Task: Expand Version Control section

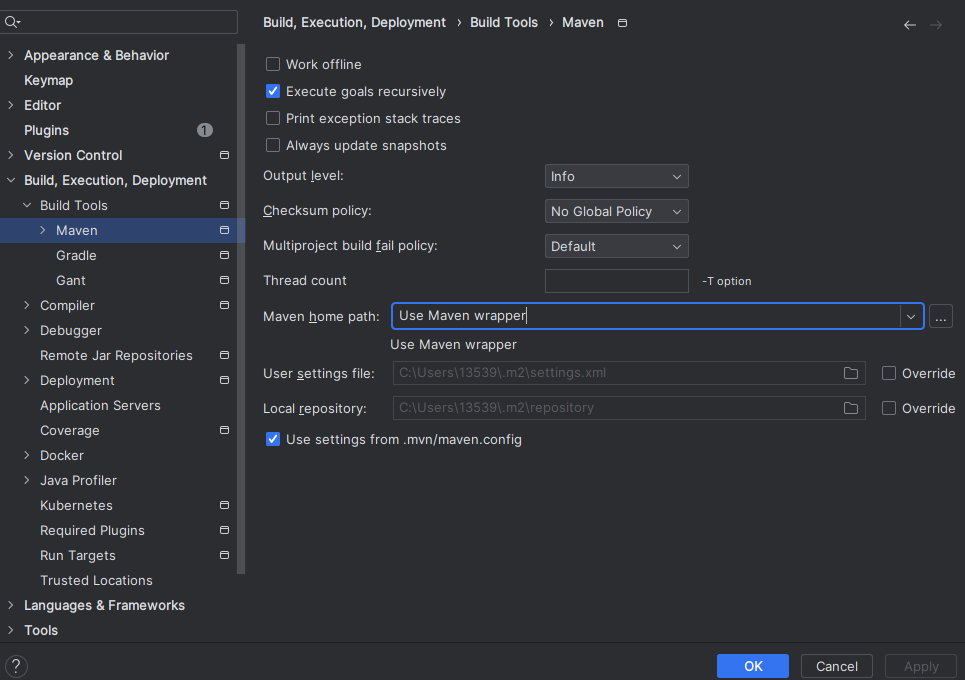Action: click(x=10, y=155)
